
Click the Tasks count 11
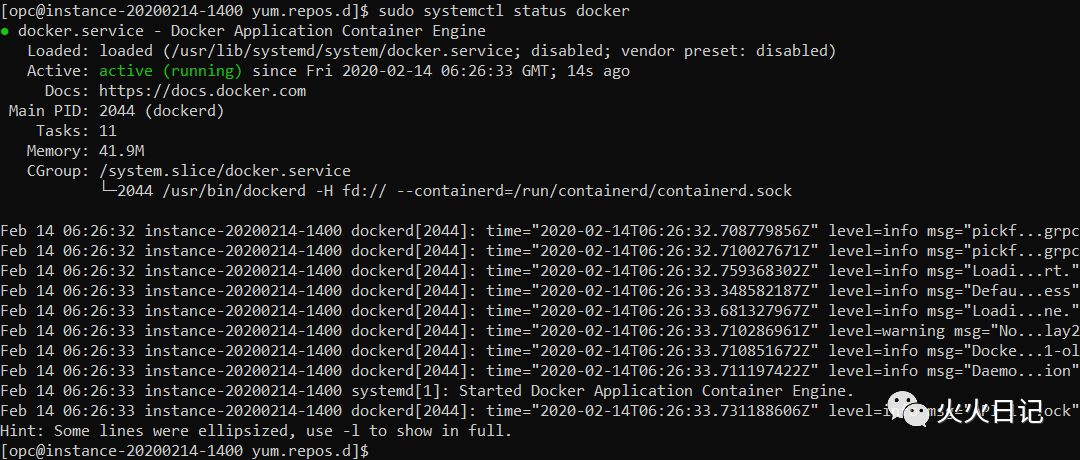108,131
